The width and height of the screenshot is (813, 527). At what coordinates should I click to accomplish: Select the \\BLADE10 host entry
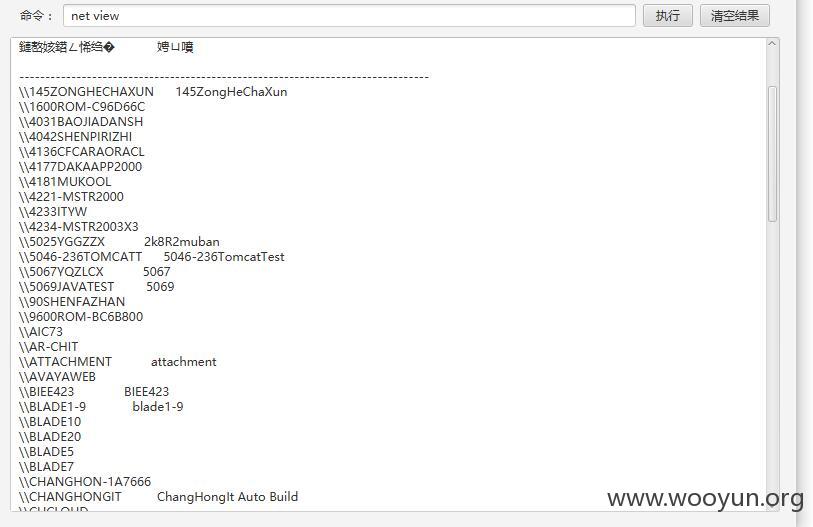[x=50, y=423]
